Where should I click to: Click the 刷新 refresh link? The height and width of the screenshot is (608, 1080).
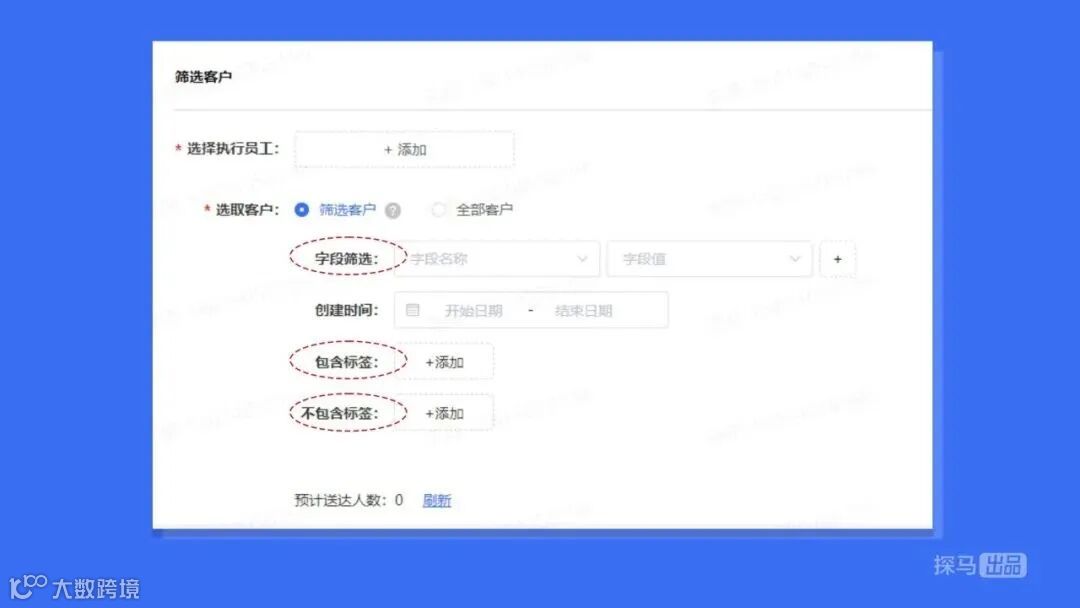tap(437, 501)
